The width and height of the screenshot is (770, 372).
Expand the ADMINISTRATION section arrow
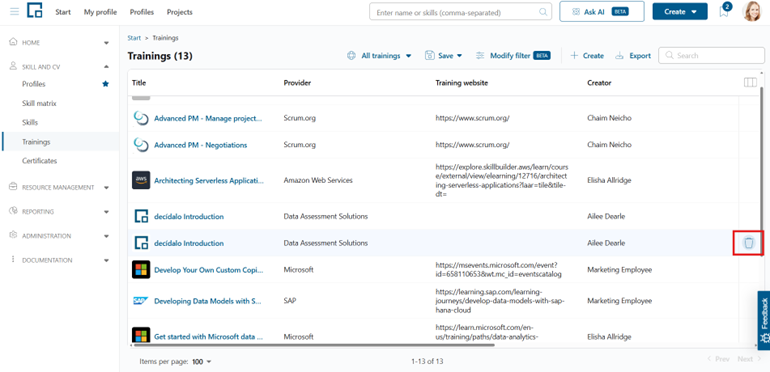pos(107,236)
